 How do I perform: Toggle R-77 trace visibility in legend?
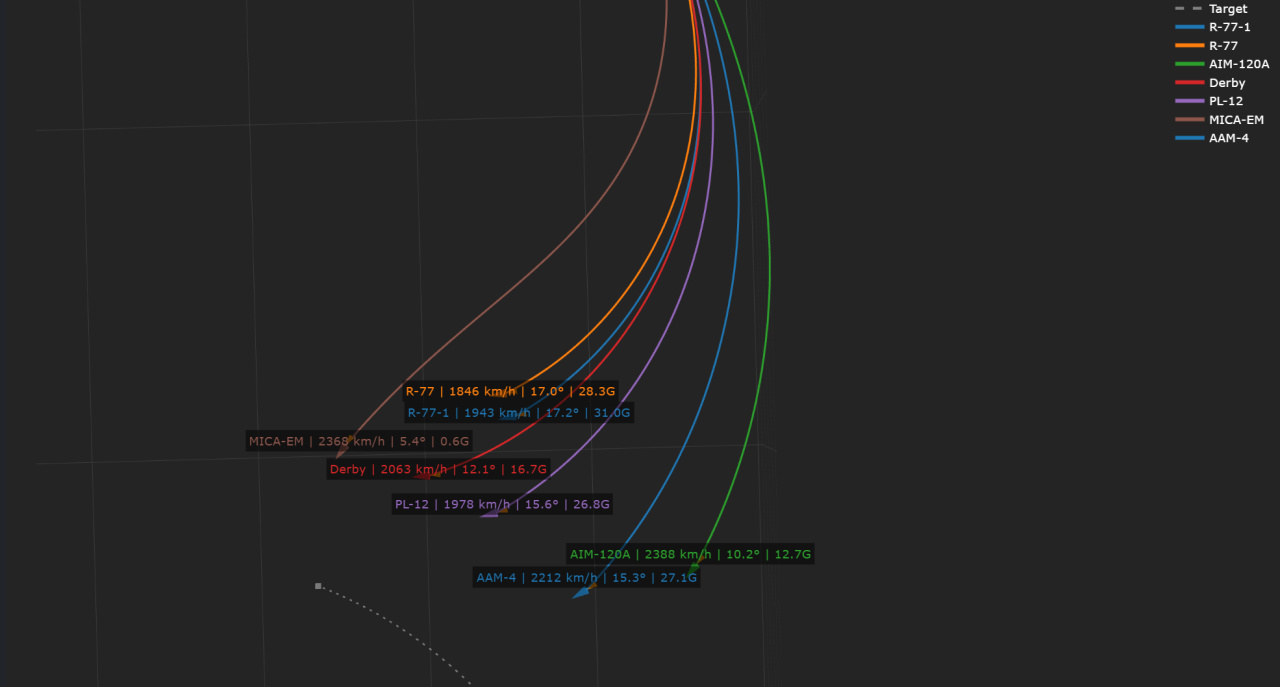point(1223,46)
